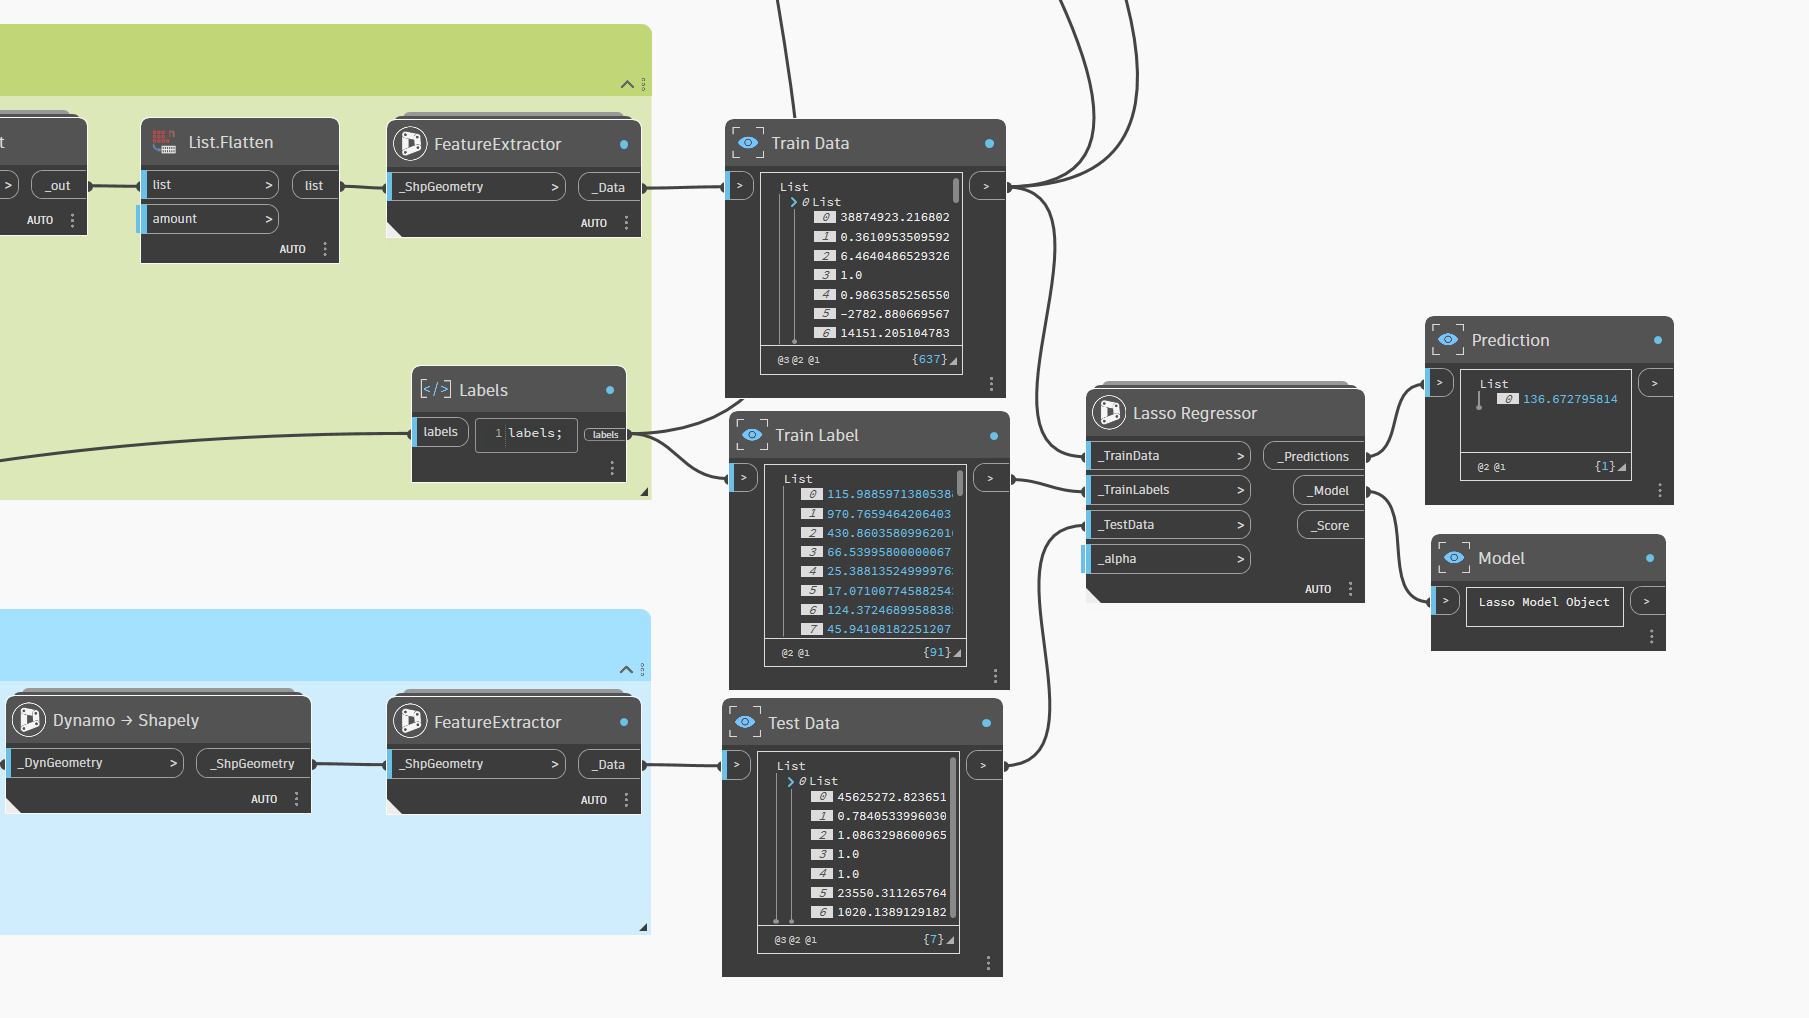
Task: Toggle bottom FeatureExtractor status dot
Action: tap(624, 722)
